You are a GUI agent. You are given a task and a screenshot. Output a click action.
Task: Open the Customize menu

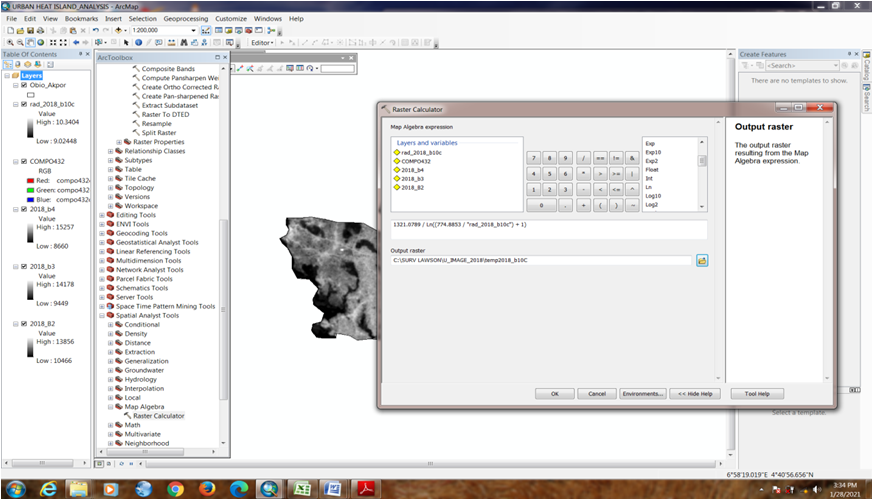click(x=231, y=18)
